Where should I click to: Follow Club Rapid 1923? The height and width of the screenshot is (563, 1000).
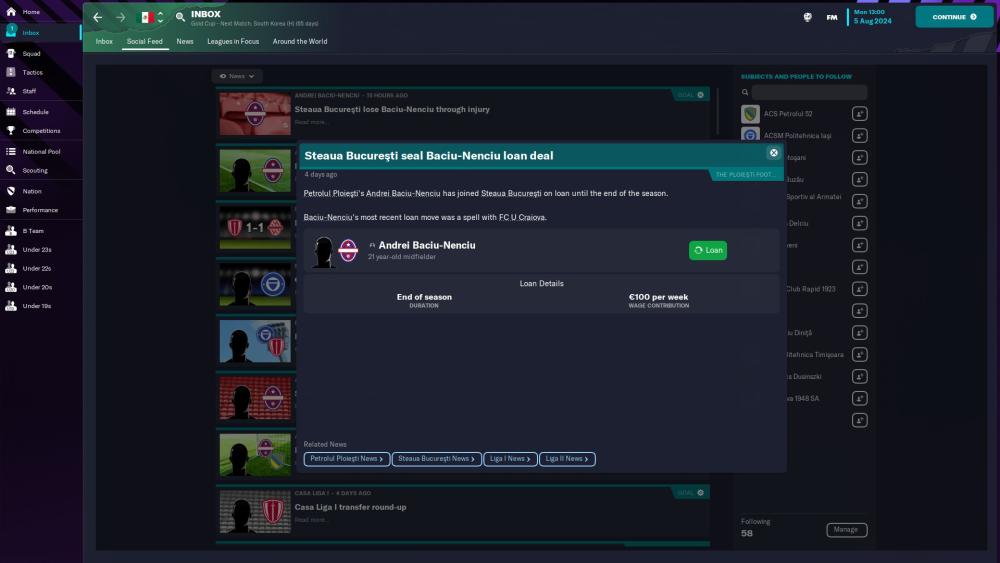coord(859,289)
